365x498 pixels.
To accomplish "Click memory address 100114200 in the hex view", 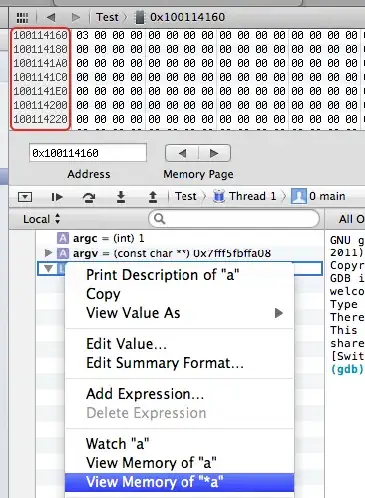I will coord(40,105).
